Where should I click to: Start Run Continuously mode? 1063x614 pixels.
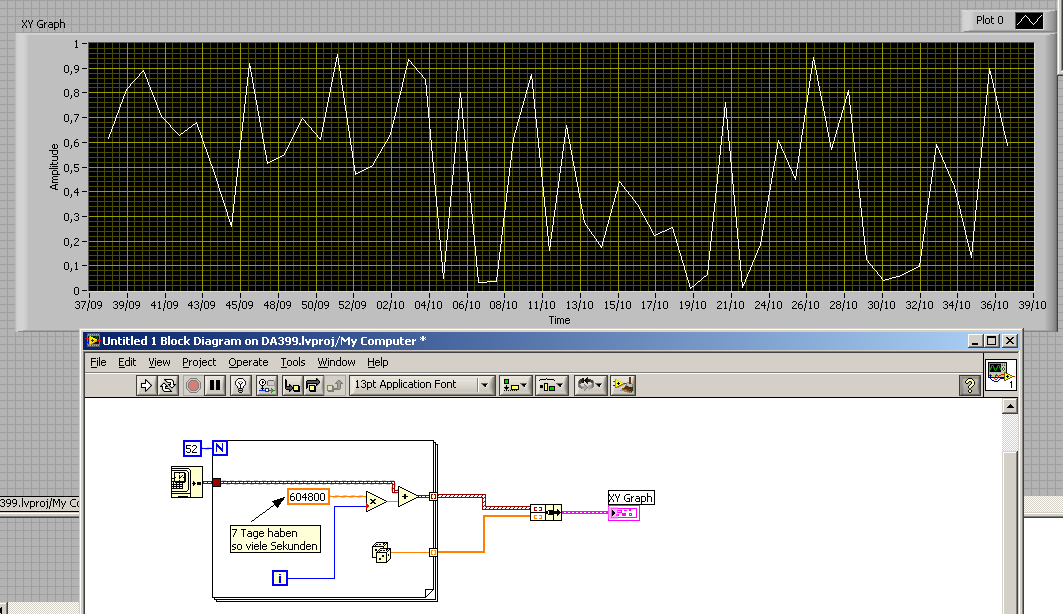168,385
